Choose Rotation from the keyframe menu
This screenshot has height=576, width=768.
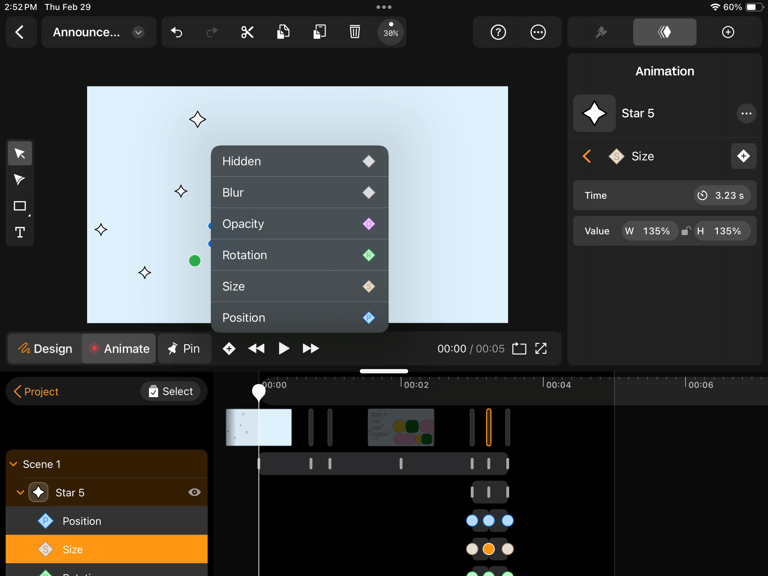299,255
